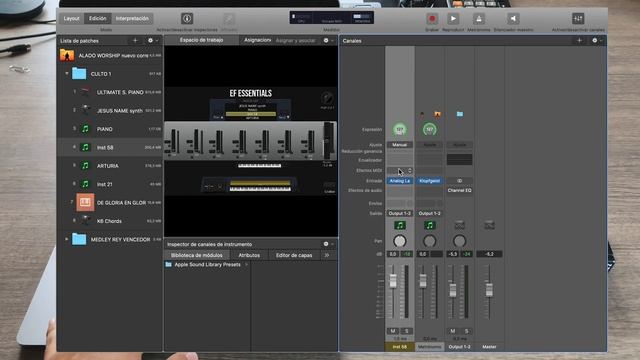The image size is (640, 360).
Task: Collapse the CULTO 1 folder
Action: click(x=67, y=74)
